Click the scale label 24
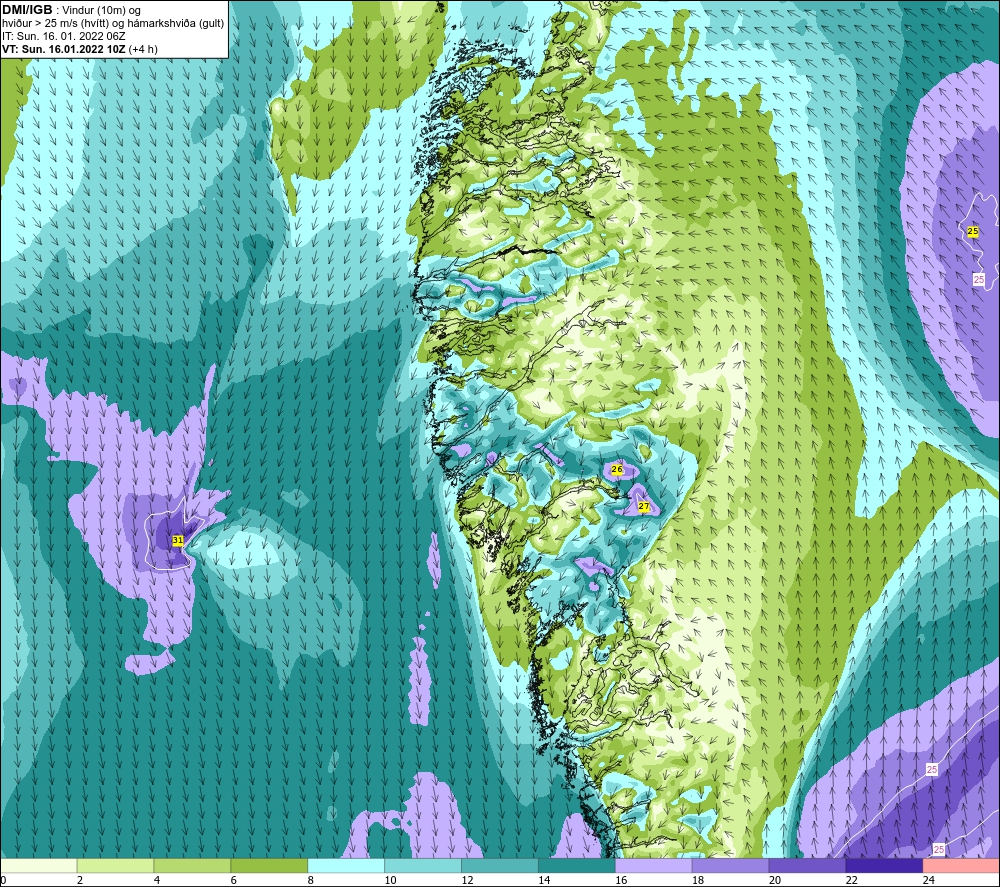The width and height of the screenshot is (1000, 887). (x=929, y=880)
